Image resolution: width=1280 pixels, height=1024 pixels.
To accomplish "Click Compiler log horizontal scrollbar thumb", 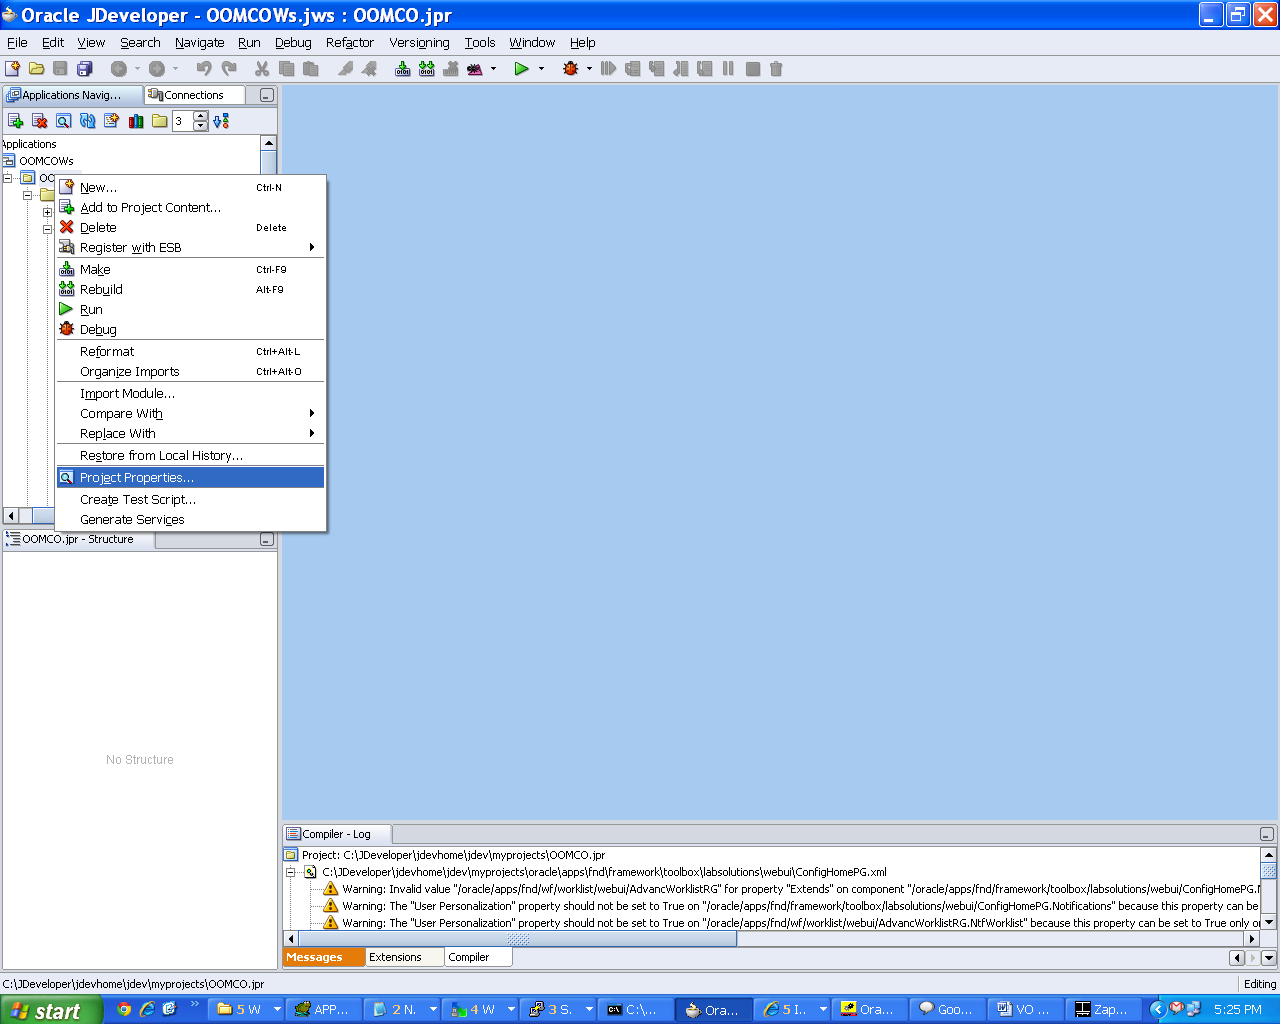I will click(517, 939).
